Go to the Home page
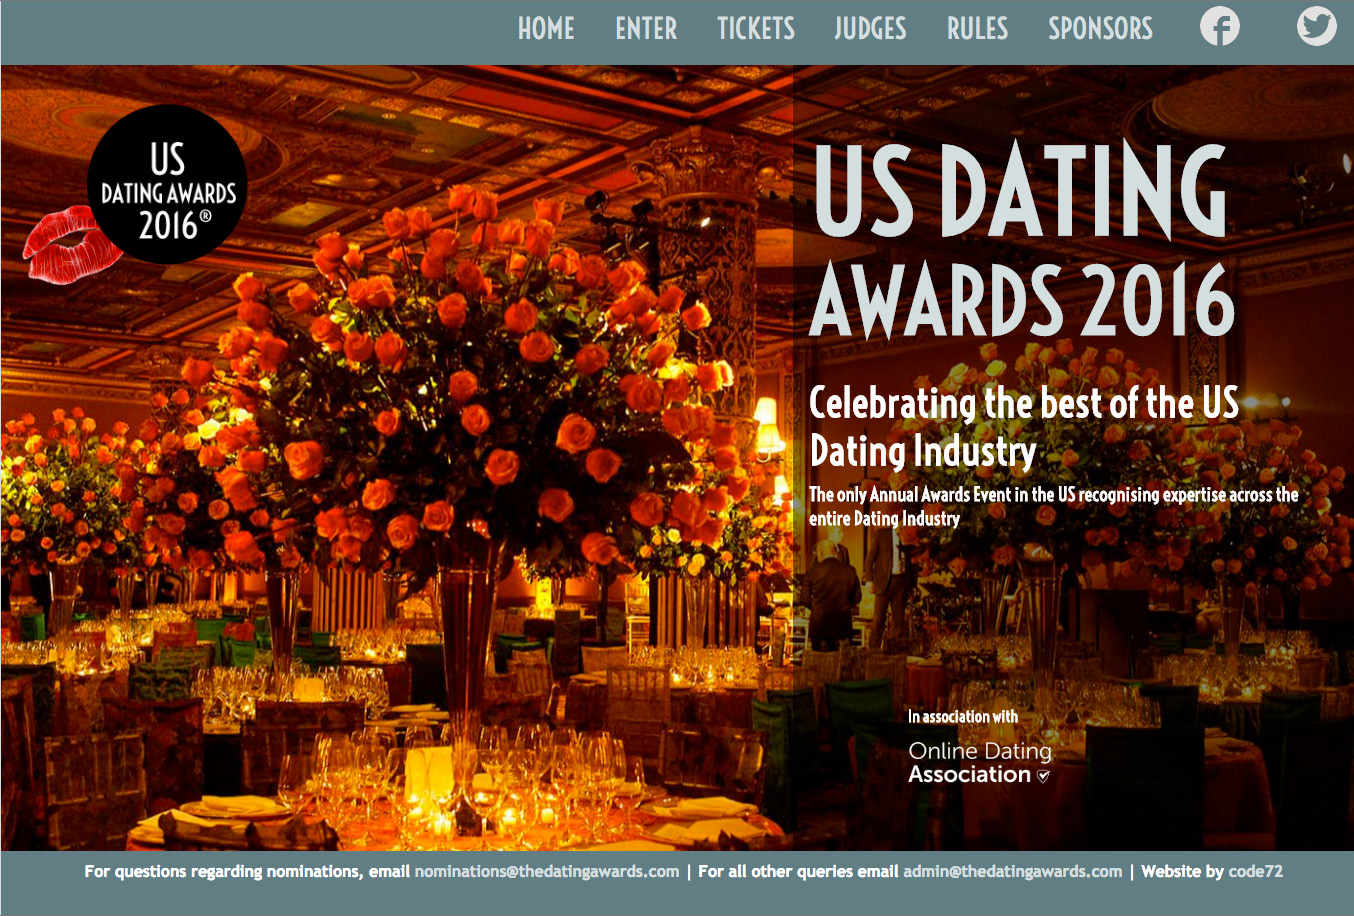The image size is (1354, 916). click(546, 29)
